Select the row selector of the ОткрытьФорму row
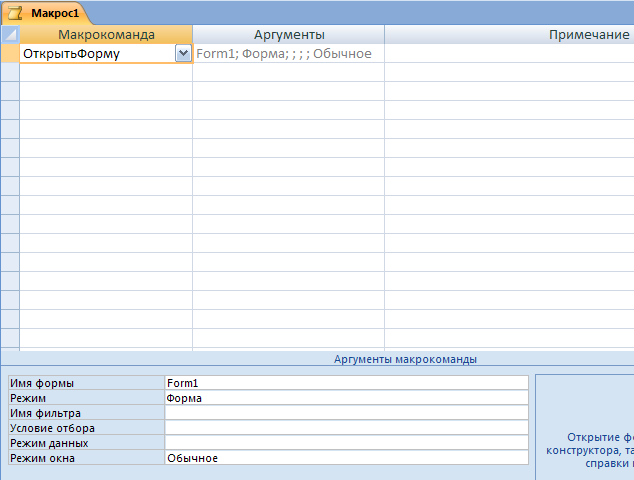 tap(10, 53)
